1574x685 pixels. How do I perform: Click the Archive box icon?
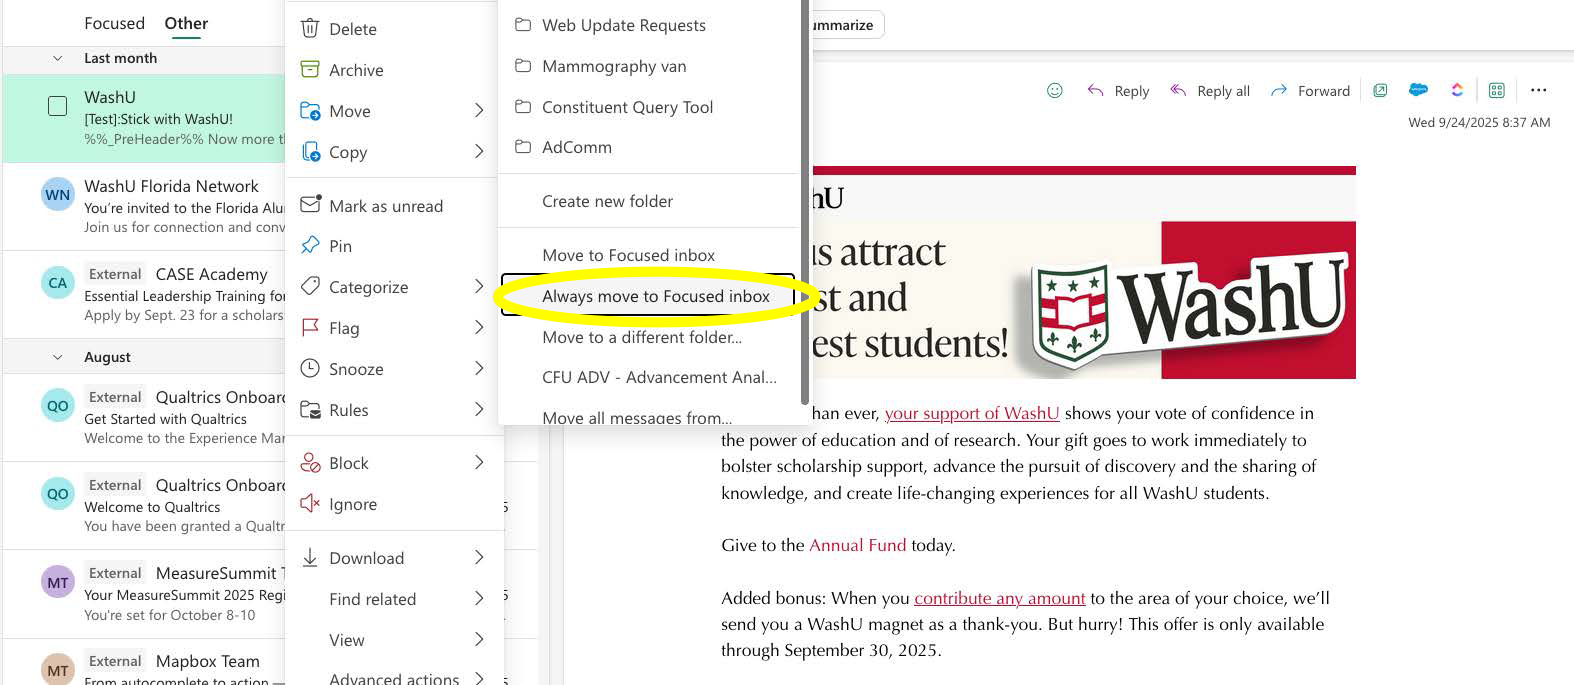pyautogui.click(x=310, y=69)
